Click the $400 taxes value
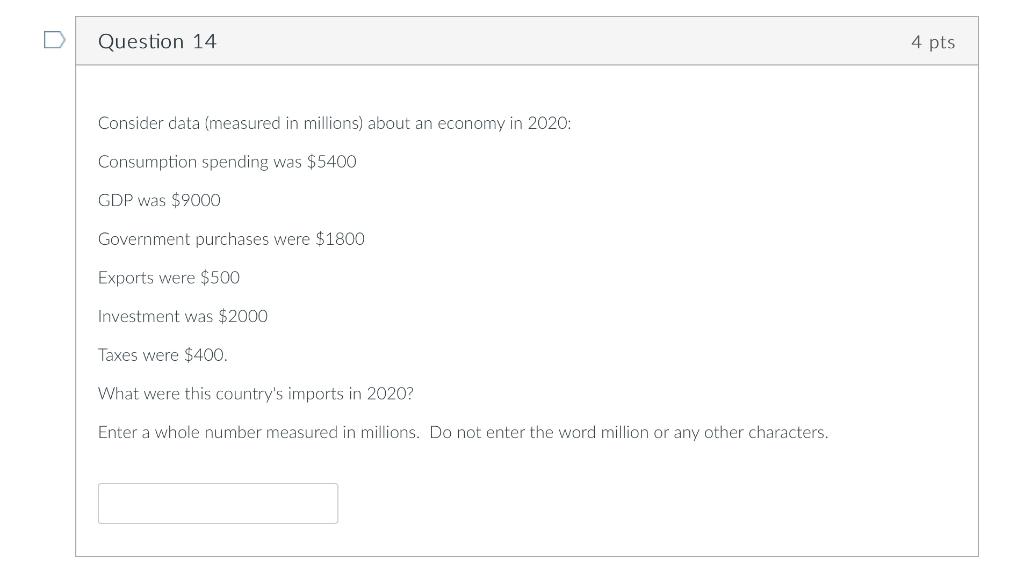This screenshot has height=576, width=1024. [x=205, y=355]
